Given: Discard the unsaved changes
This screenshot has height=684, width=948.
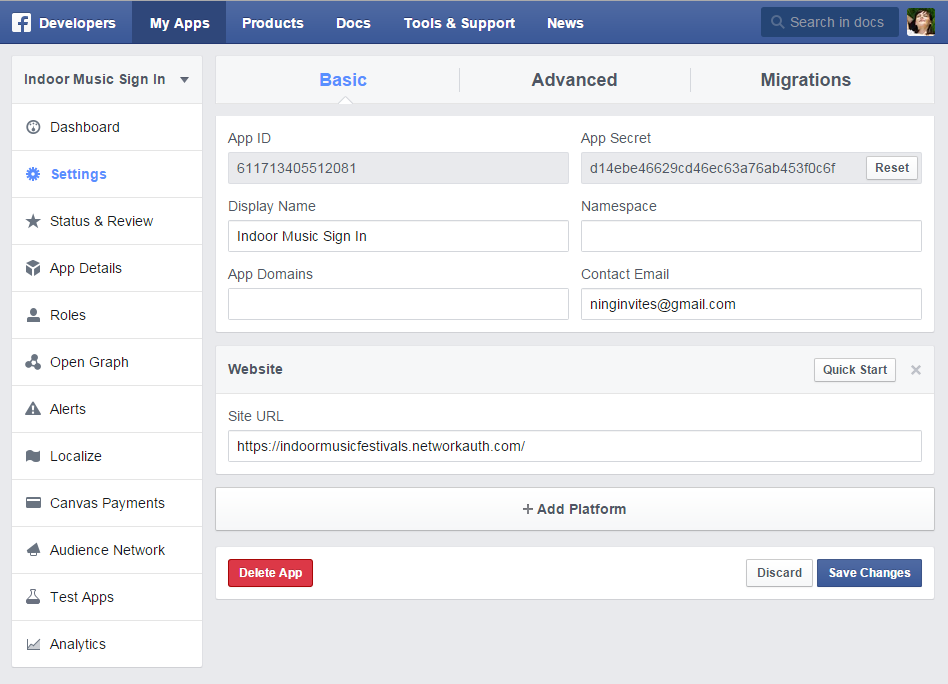Looking at the screenshot, I should click(x=779, y=573).
